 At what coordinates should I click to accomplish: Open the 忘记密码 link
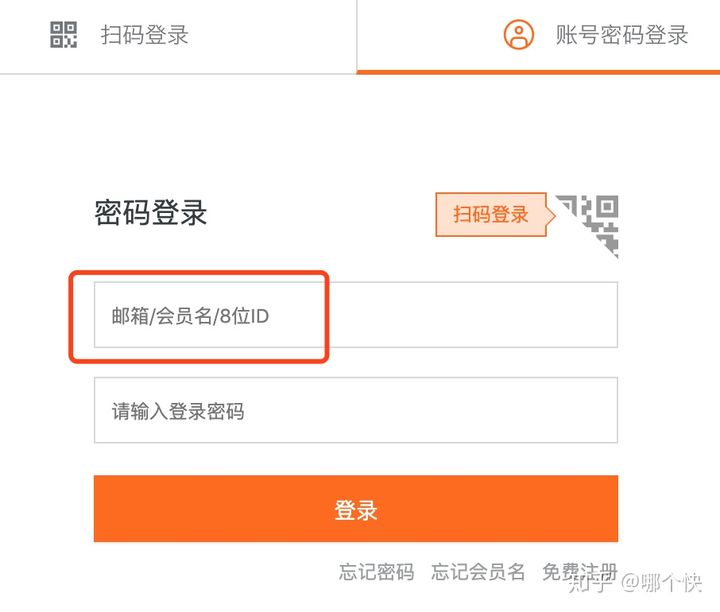click(377, 572)
